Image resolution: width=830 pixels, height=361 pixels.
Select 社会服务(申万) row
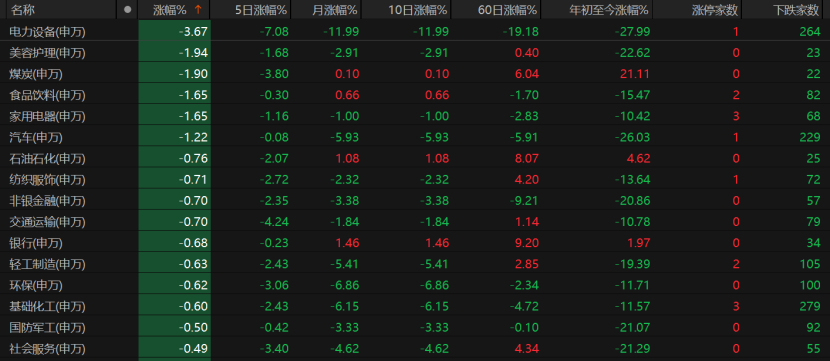(x=415, y=349)
